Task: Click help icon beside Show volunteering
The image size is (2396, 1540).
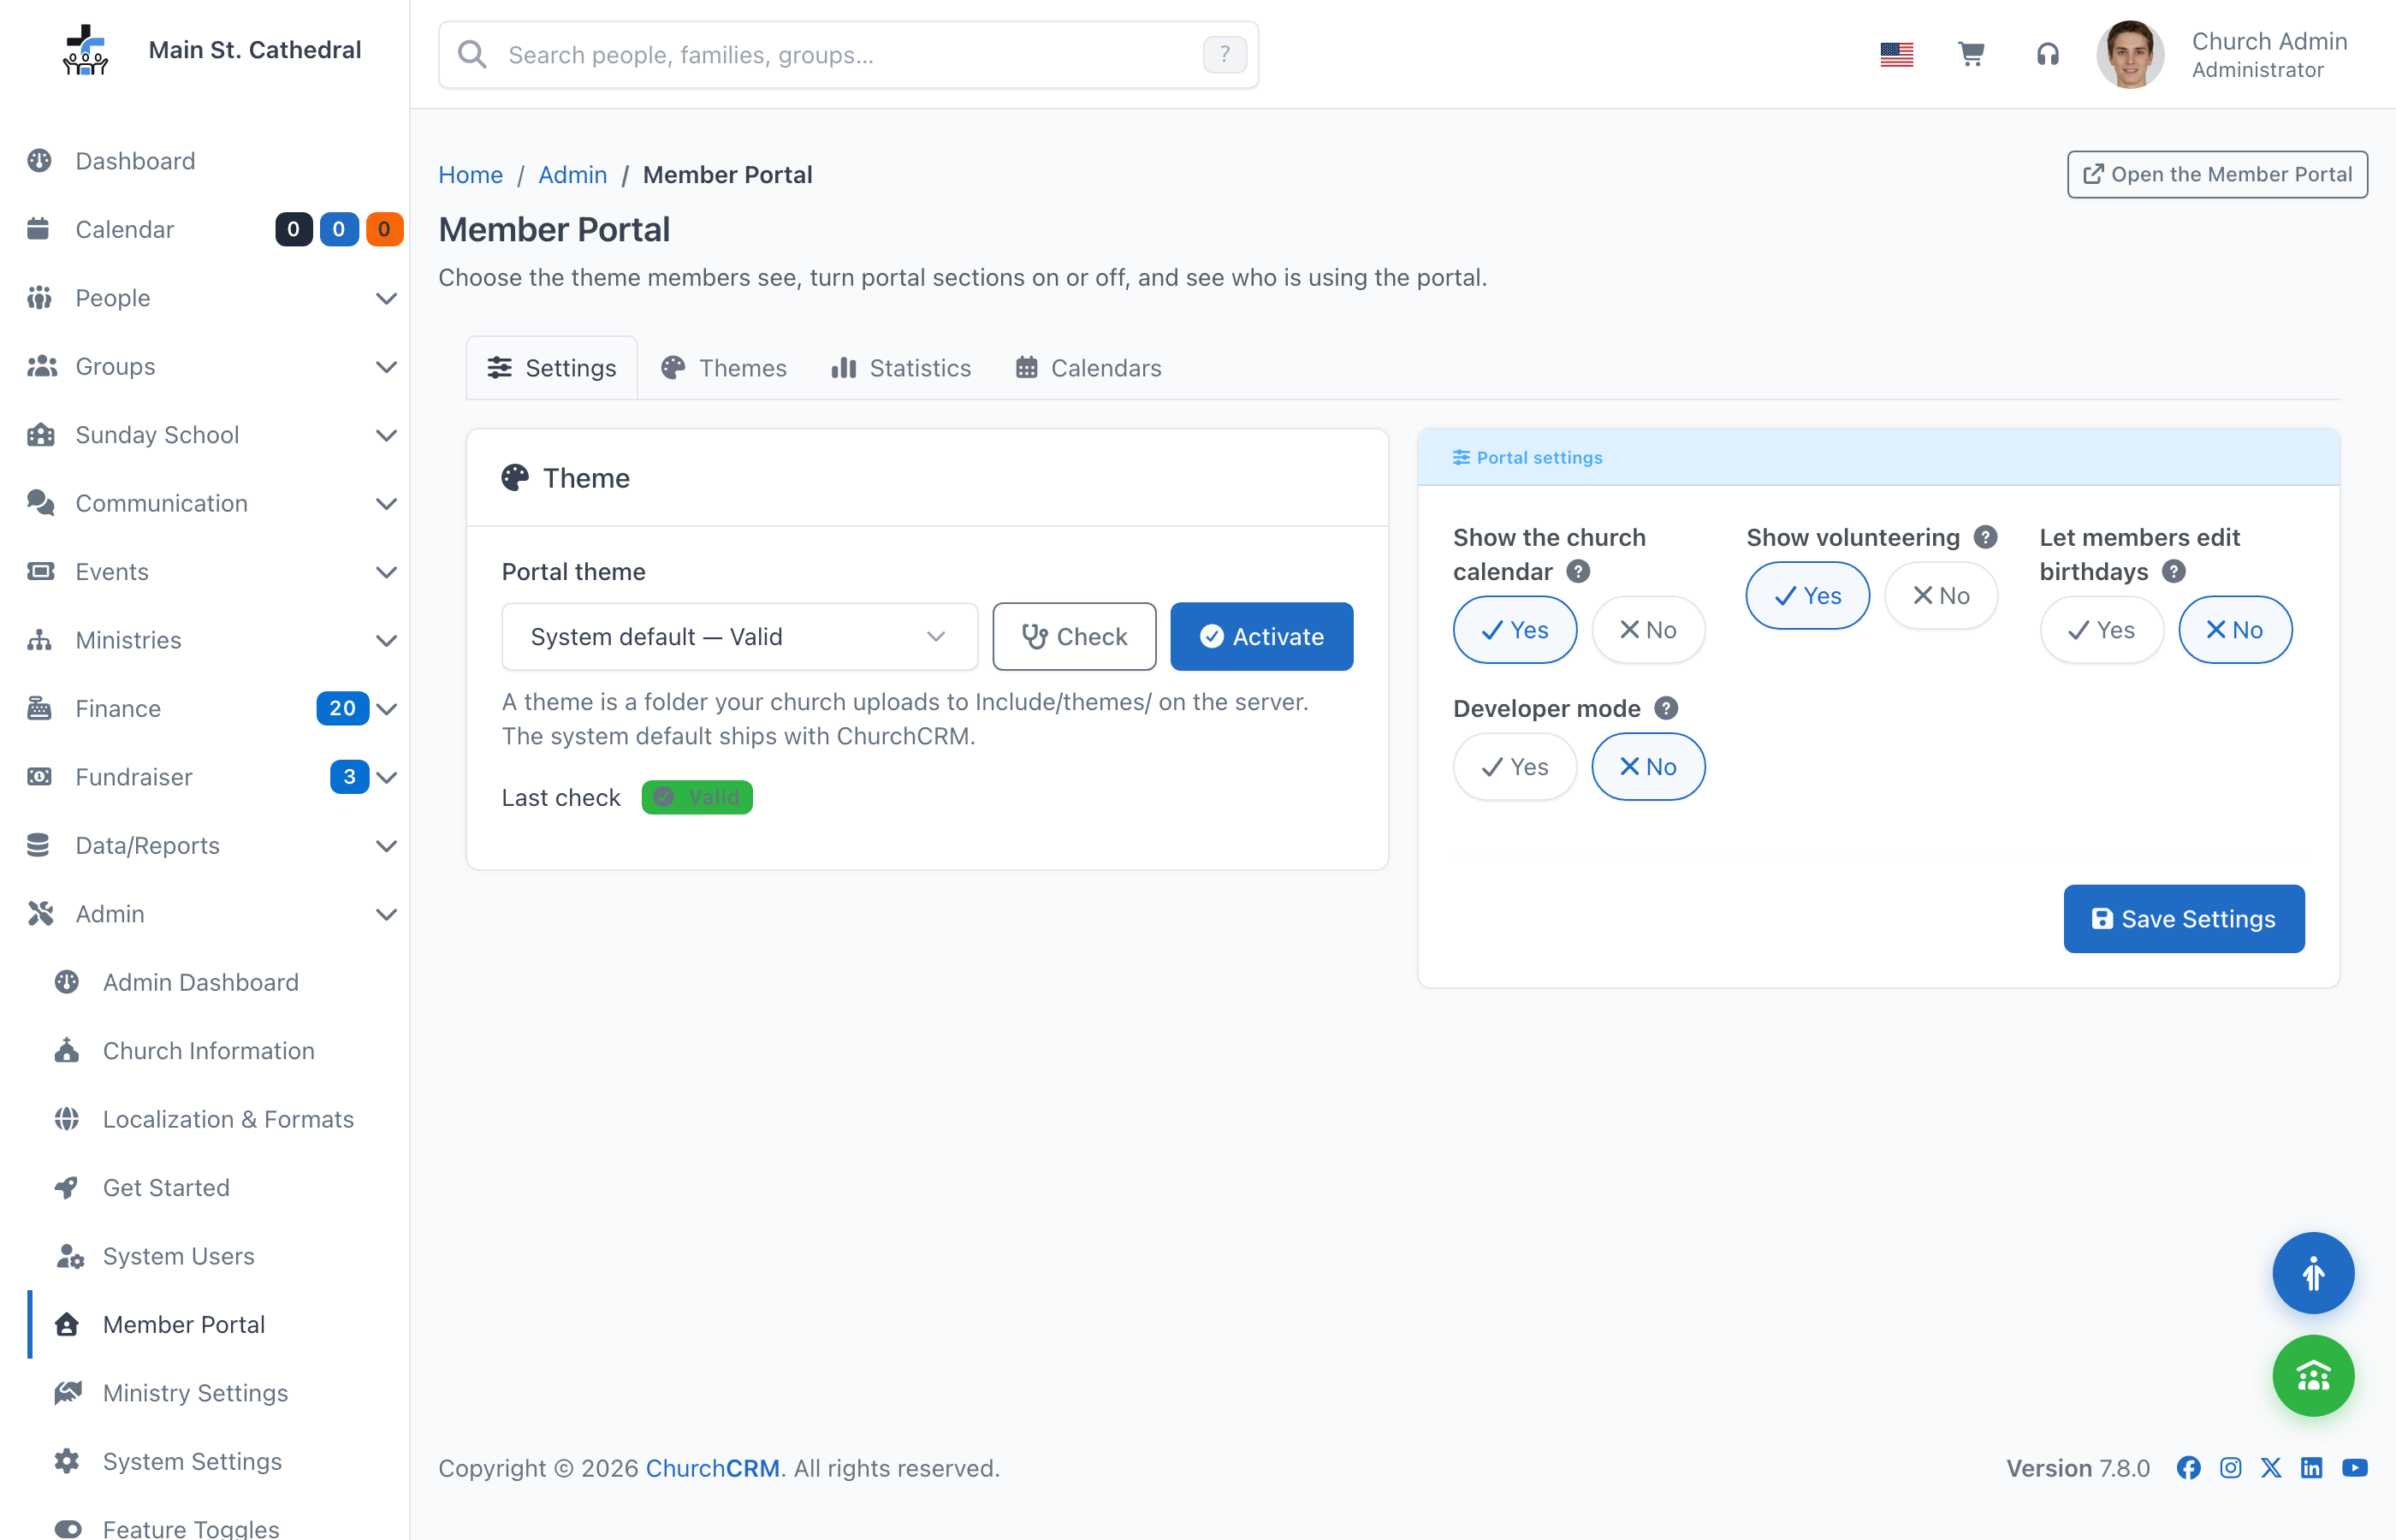Action: click(x=1985, y=537)
